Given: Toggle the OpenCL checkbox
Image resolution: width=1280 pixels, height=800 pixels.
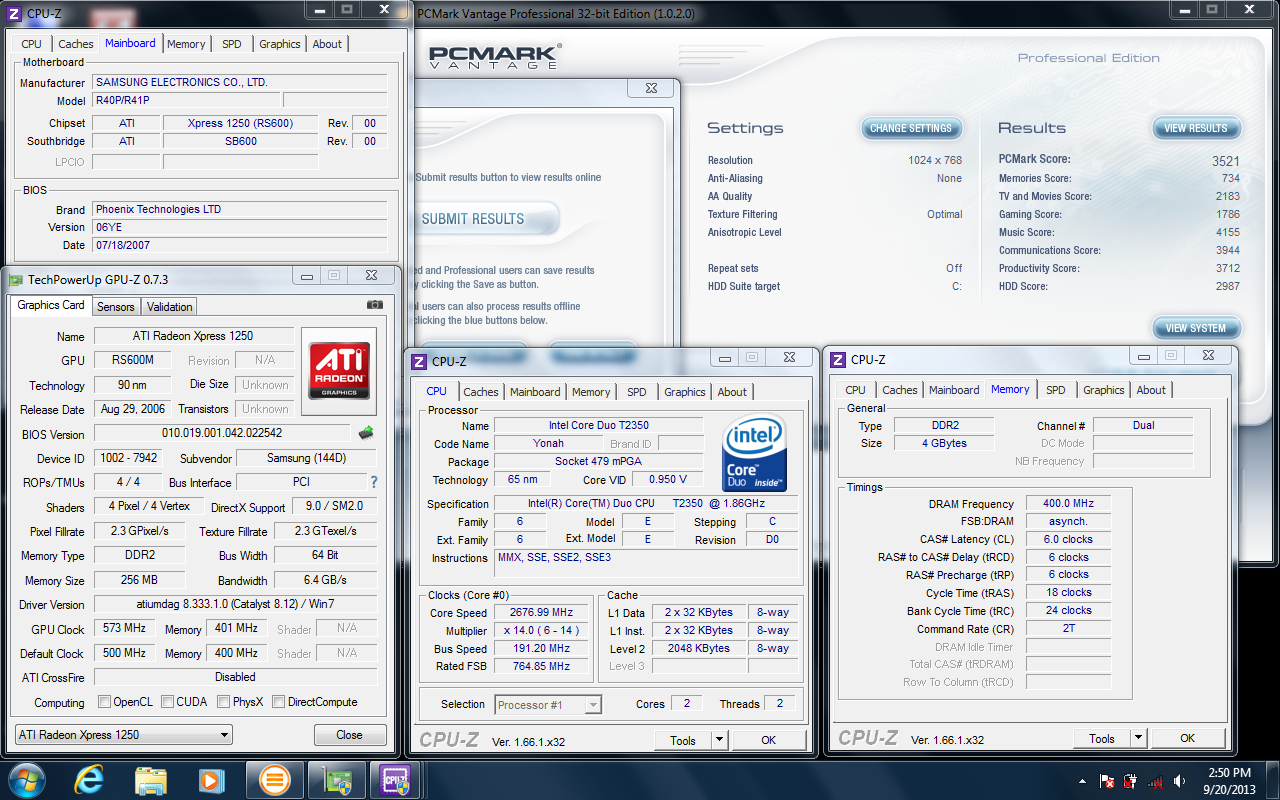Looking at the screenshot, I should [104, 702].
